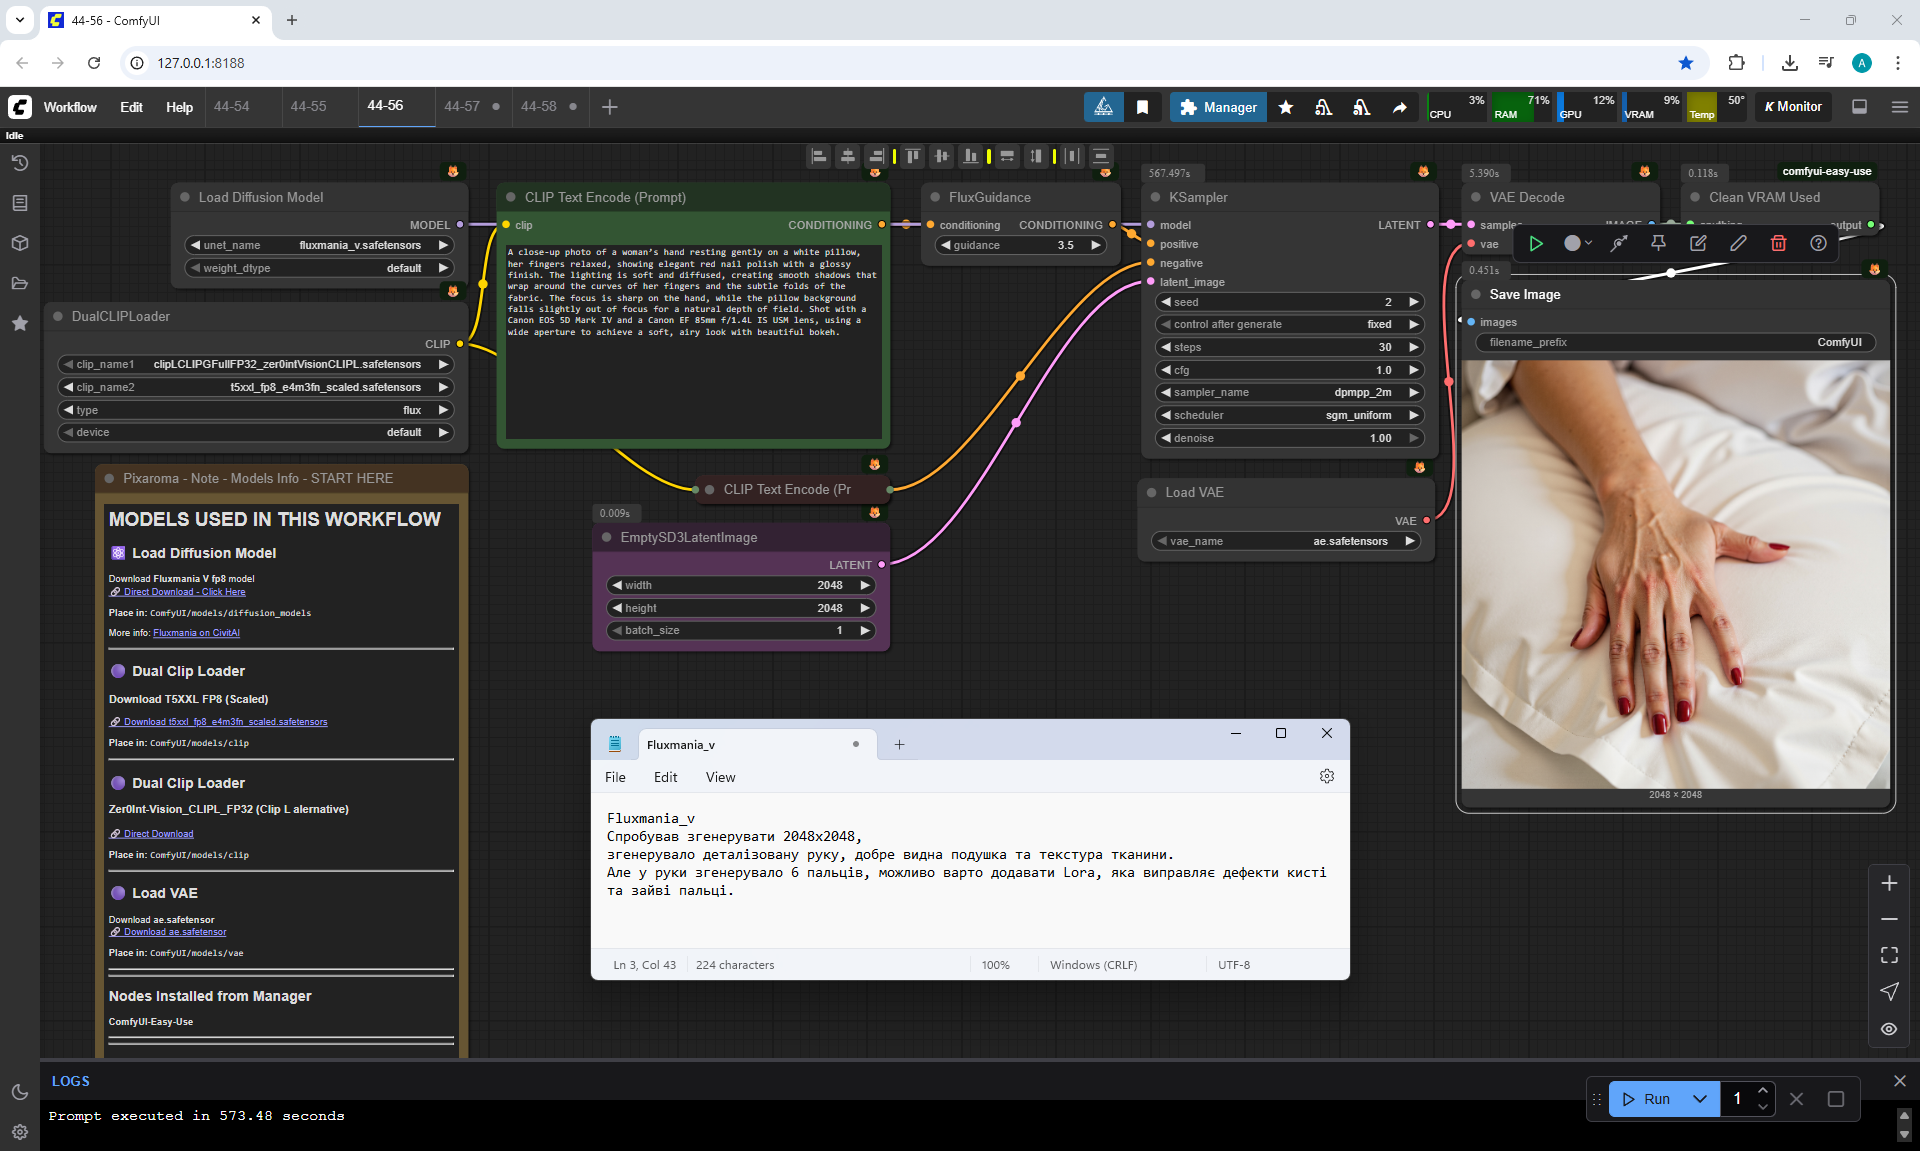Pin the selected node with pin icon

coord(1658,243)
